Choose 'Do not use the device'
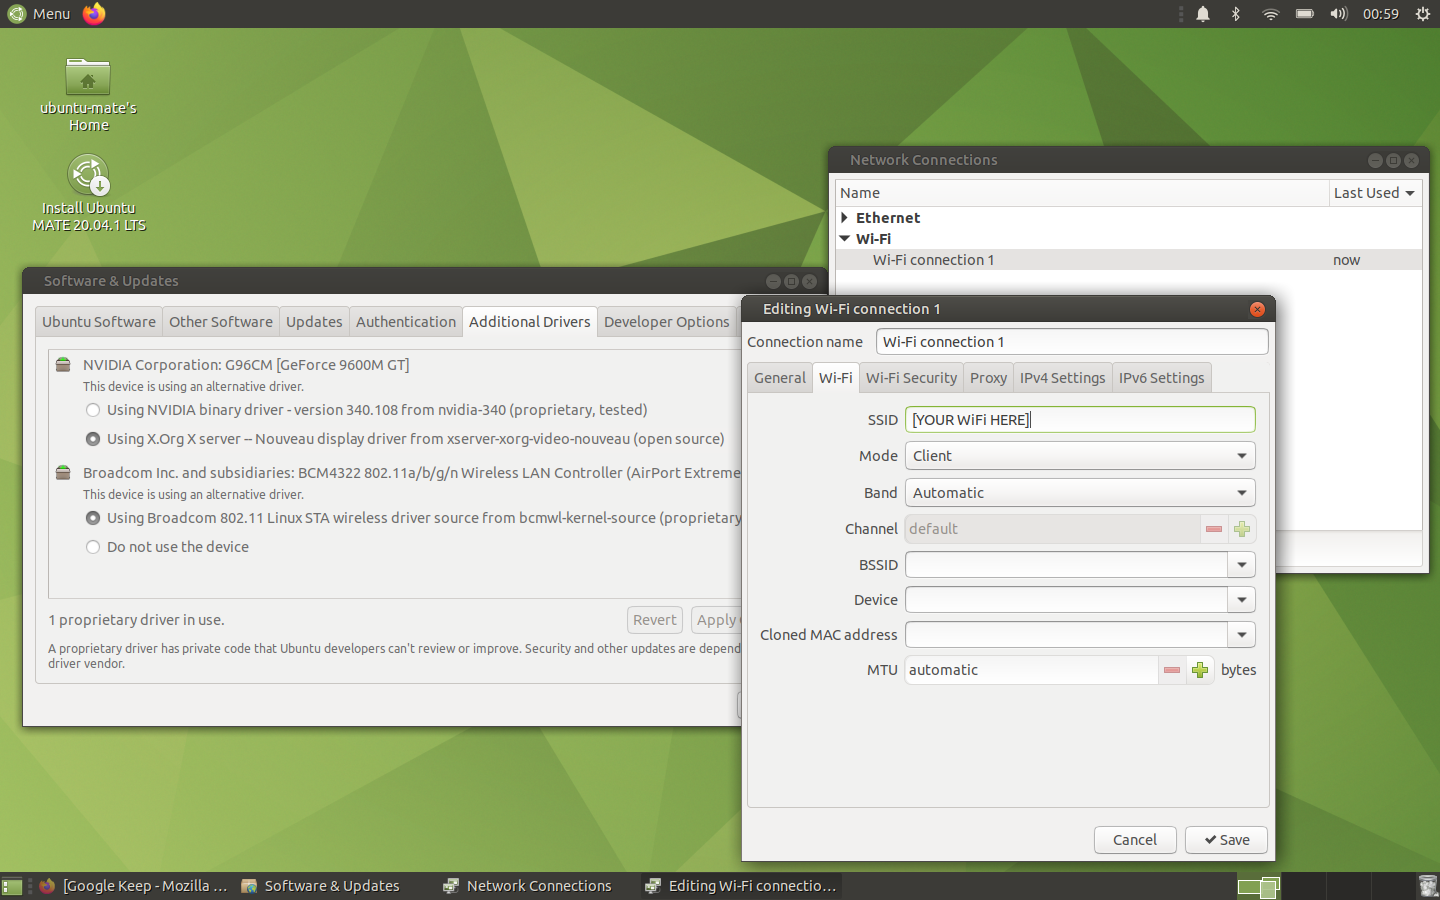Viewport: 1440px width, 900px height. 93,547
